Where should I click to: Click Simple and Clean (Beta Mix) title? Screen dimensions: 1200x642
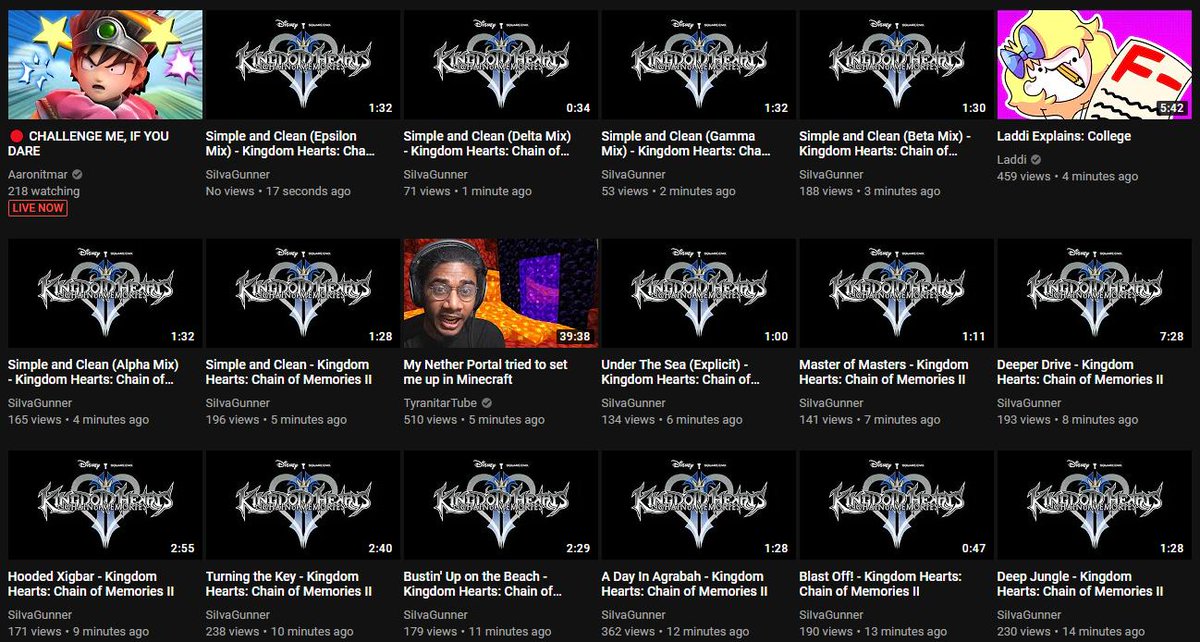coord(884,143)
